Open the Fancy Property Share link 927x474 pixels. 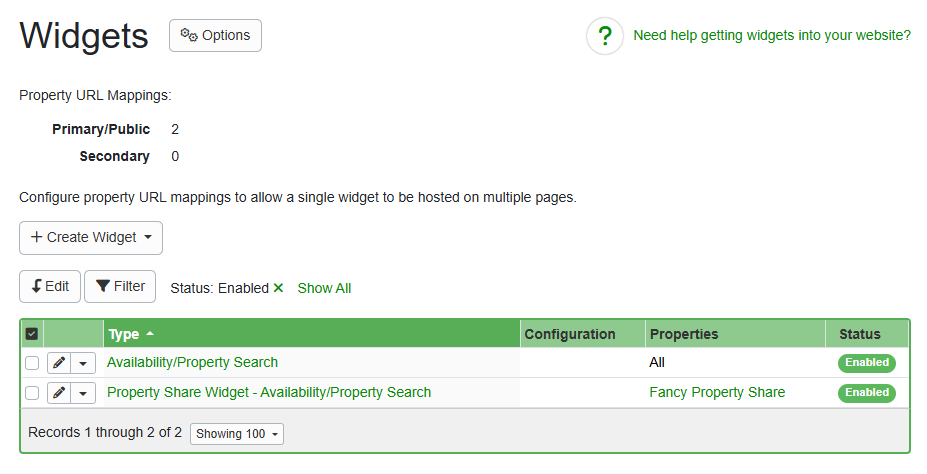717,392
